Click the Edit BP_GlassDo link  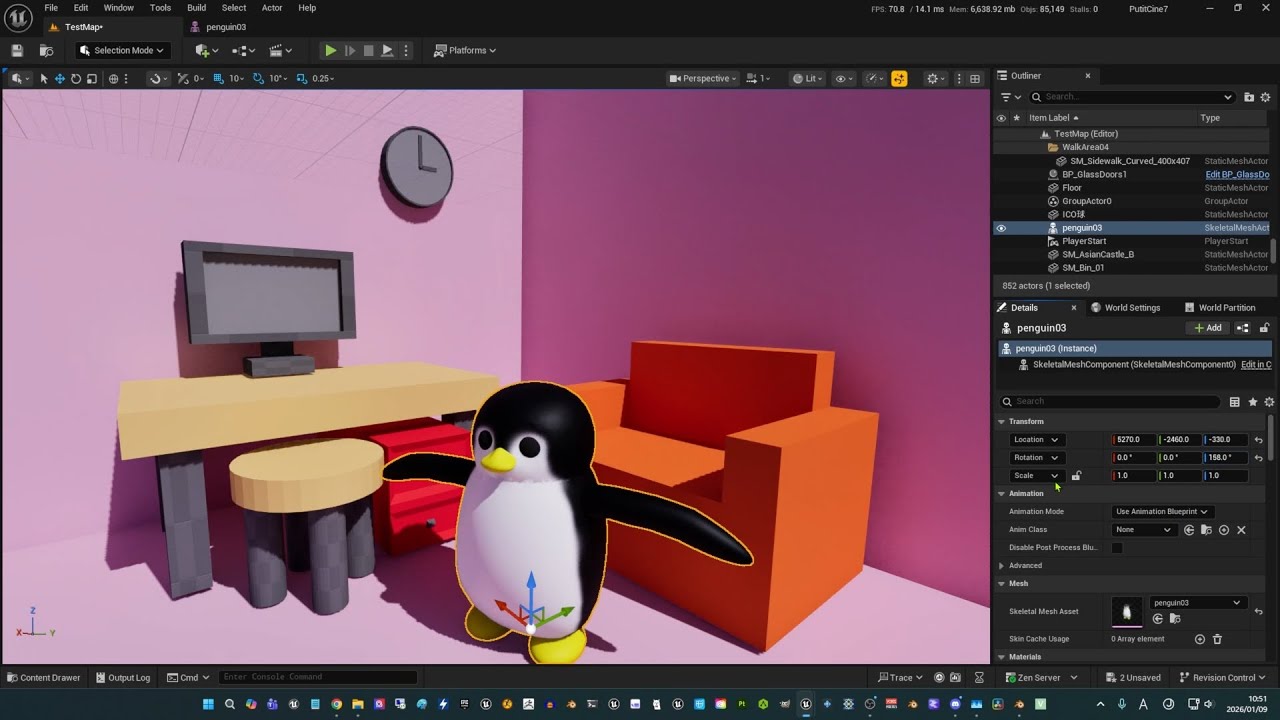(1237, 174)
